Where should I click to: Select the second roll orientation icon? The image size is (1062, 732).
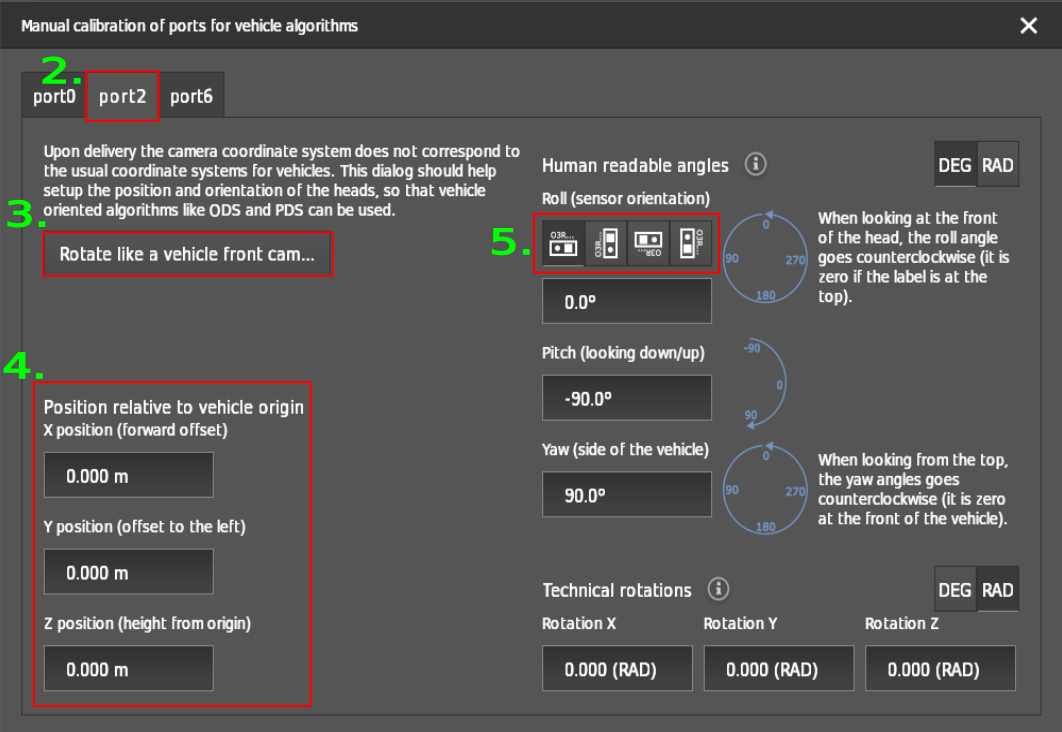point(606,244)
